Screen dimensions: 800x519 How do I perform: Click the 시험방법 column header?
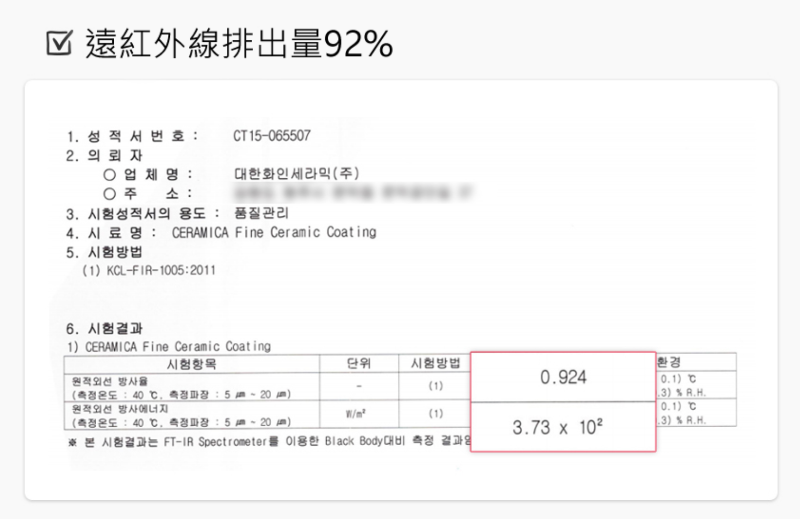coord(435,362)
